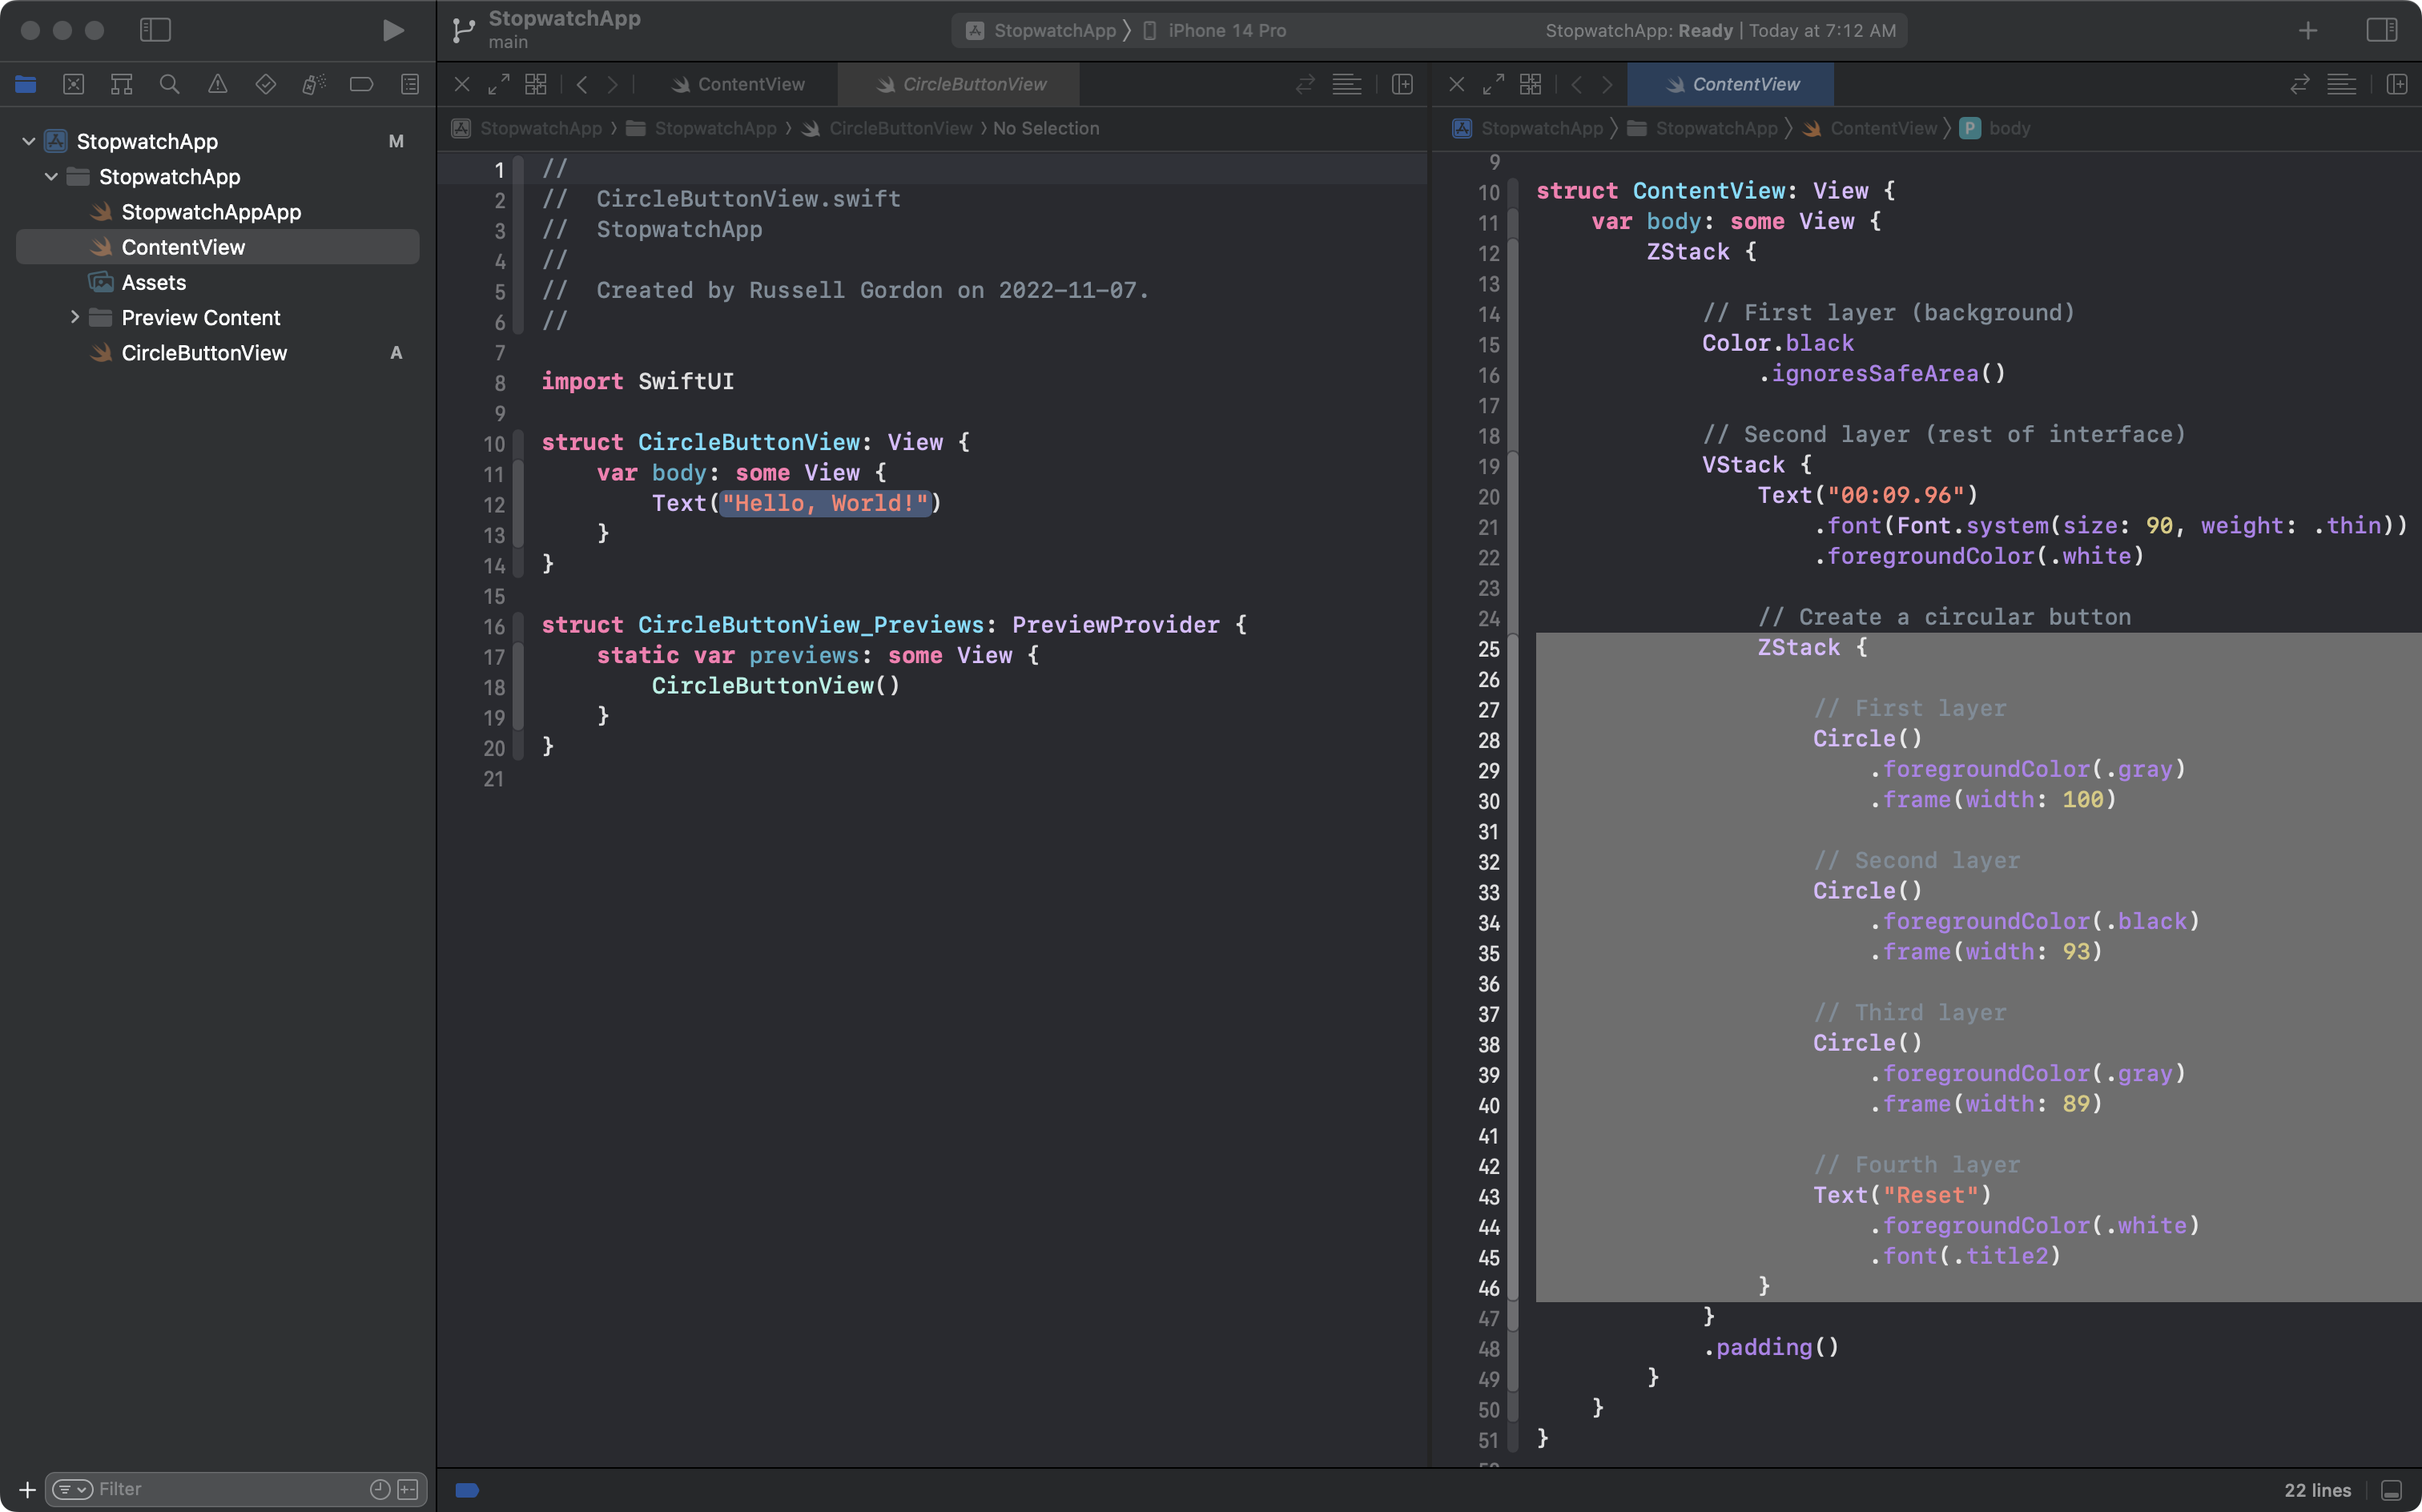Select Assets in project navigator
Viewport: 2422px width, 1512px height.
point(154,282)
